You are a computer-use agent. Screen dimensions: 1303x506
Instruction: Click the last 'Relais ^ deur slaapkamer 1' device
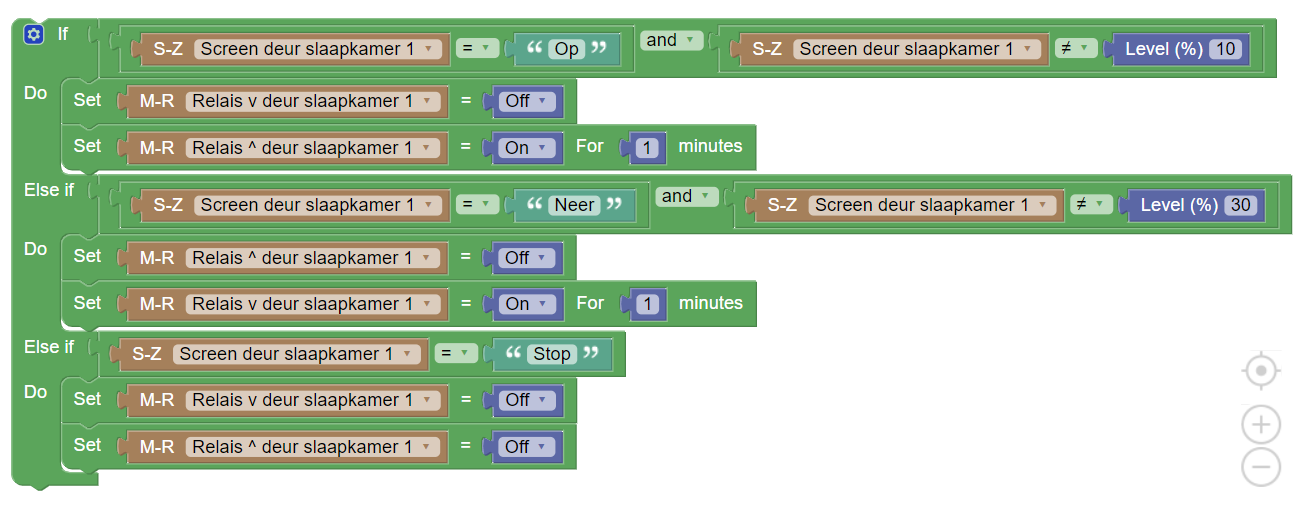[x=311, y=447]
